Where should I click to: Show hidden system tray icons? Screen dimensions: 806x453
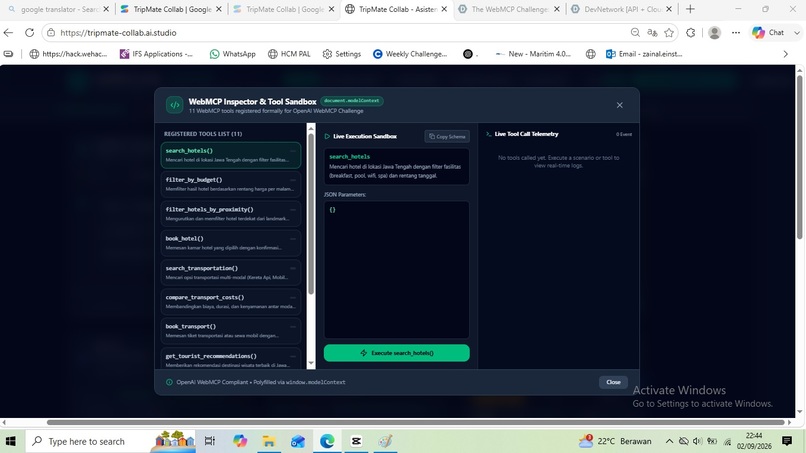[x=669, y=441]
